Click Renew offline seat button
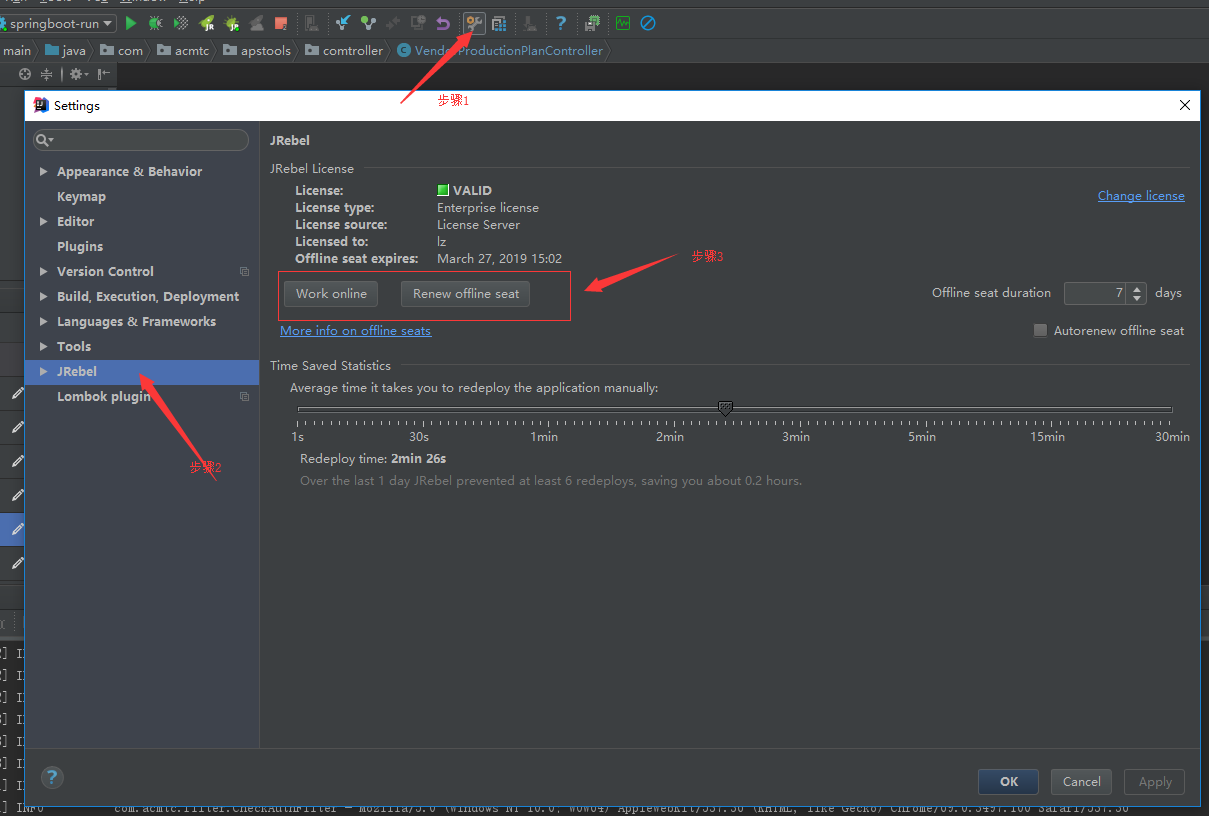 coord(466,293)
